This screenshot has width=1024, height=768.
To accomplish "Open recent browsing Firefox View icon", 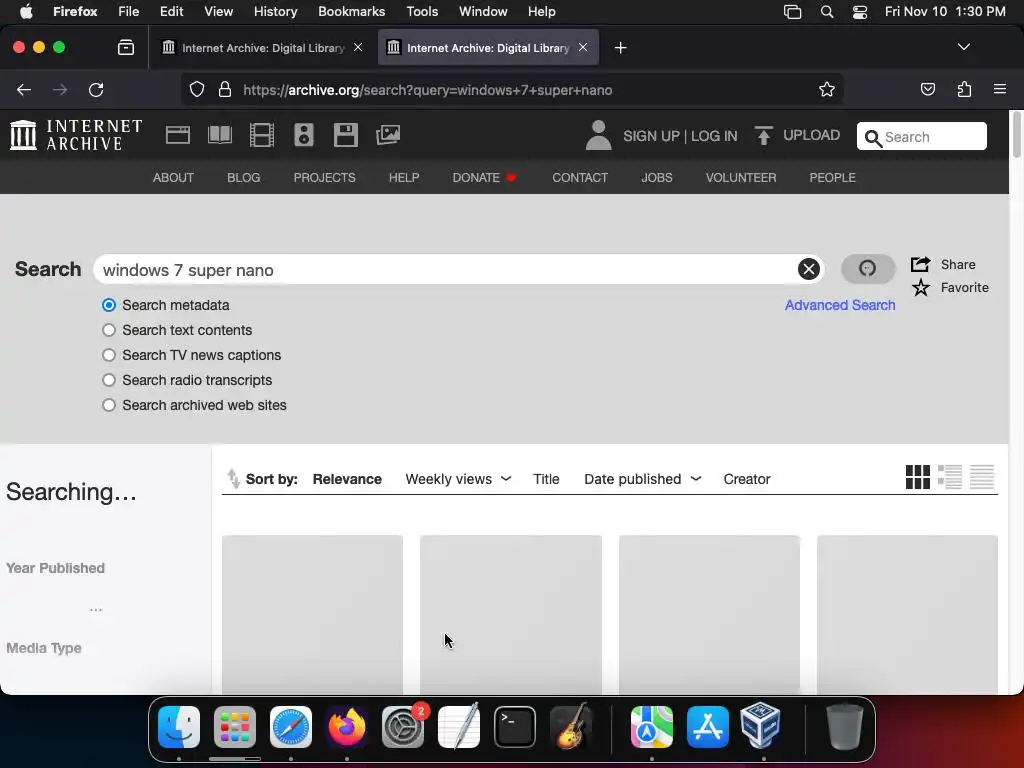I will (125, 47).
